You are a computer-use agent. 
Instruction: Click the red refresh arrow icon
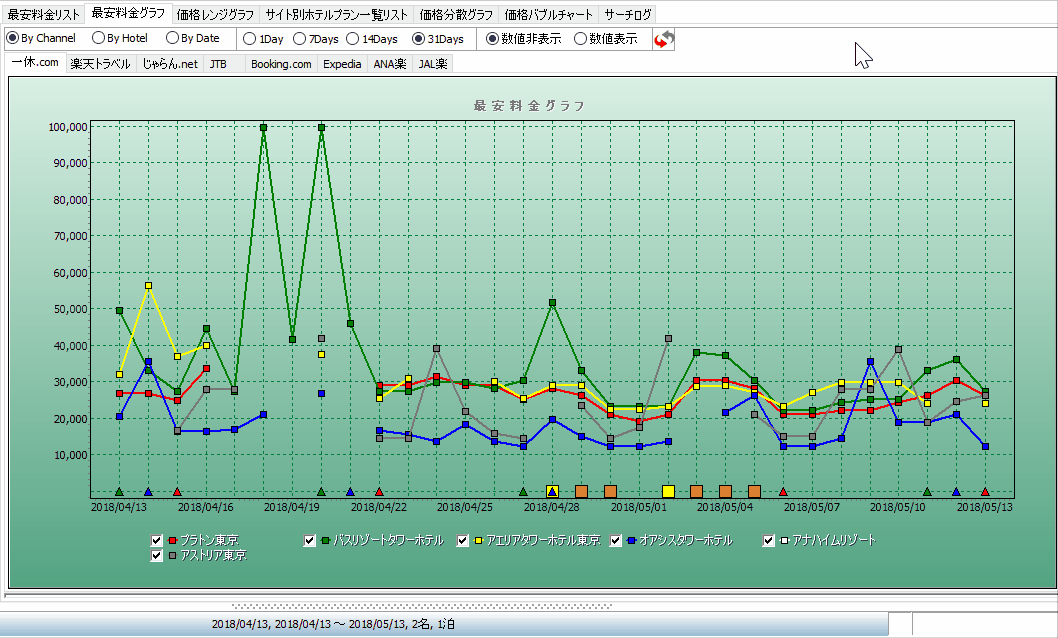tap(664, 39)
